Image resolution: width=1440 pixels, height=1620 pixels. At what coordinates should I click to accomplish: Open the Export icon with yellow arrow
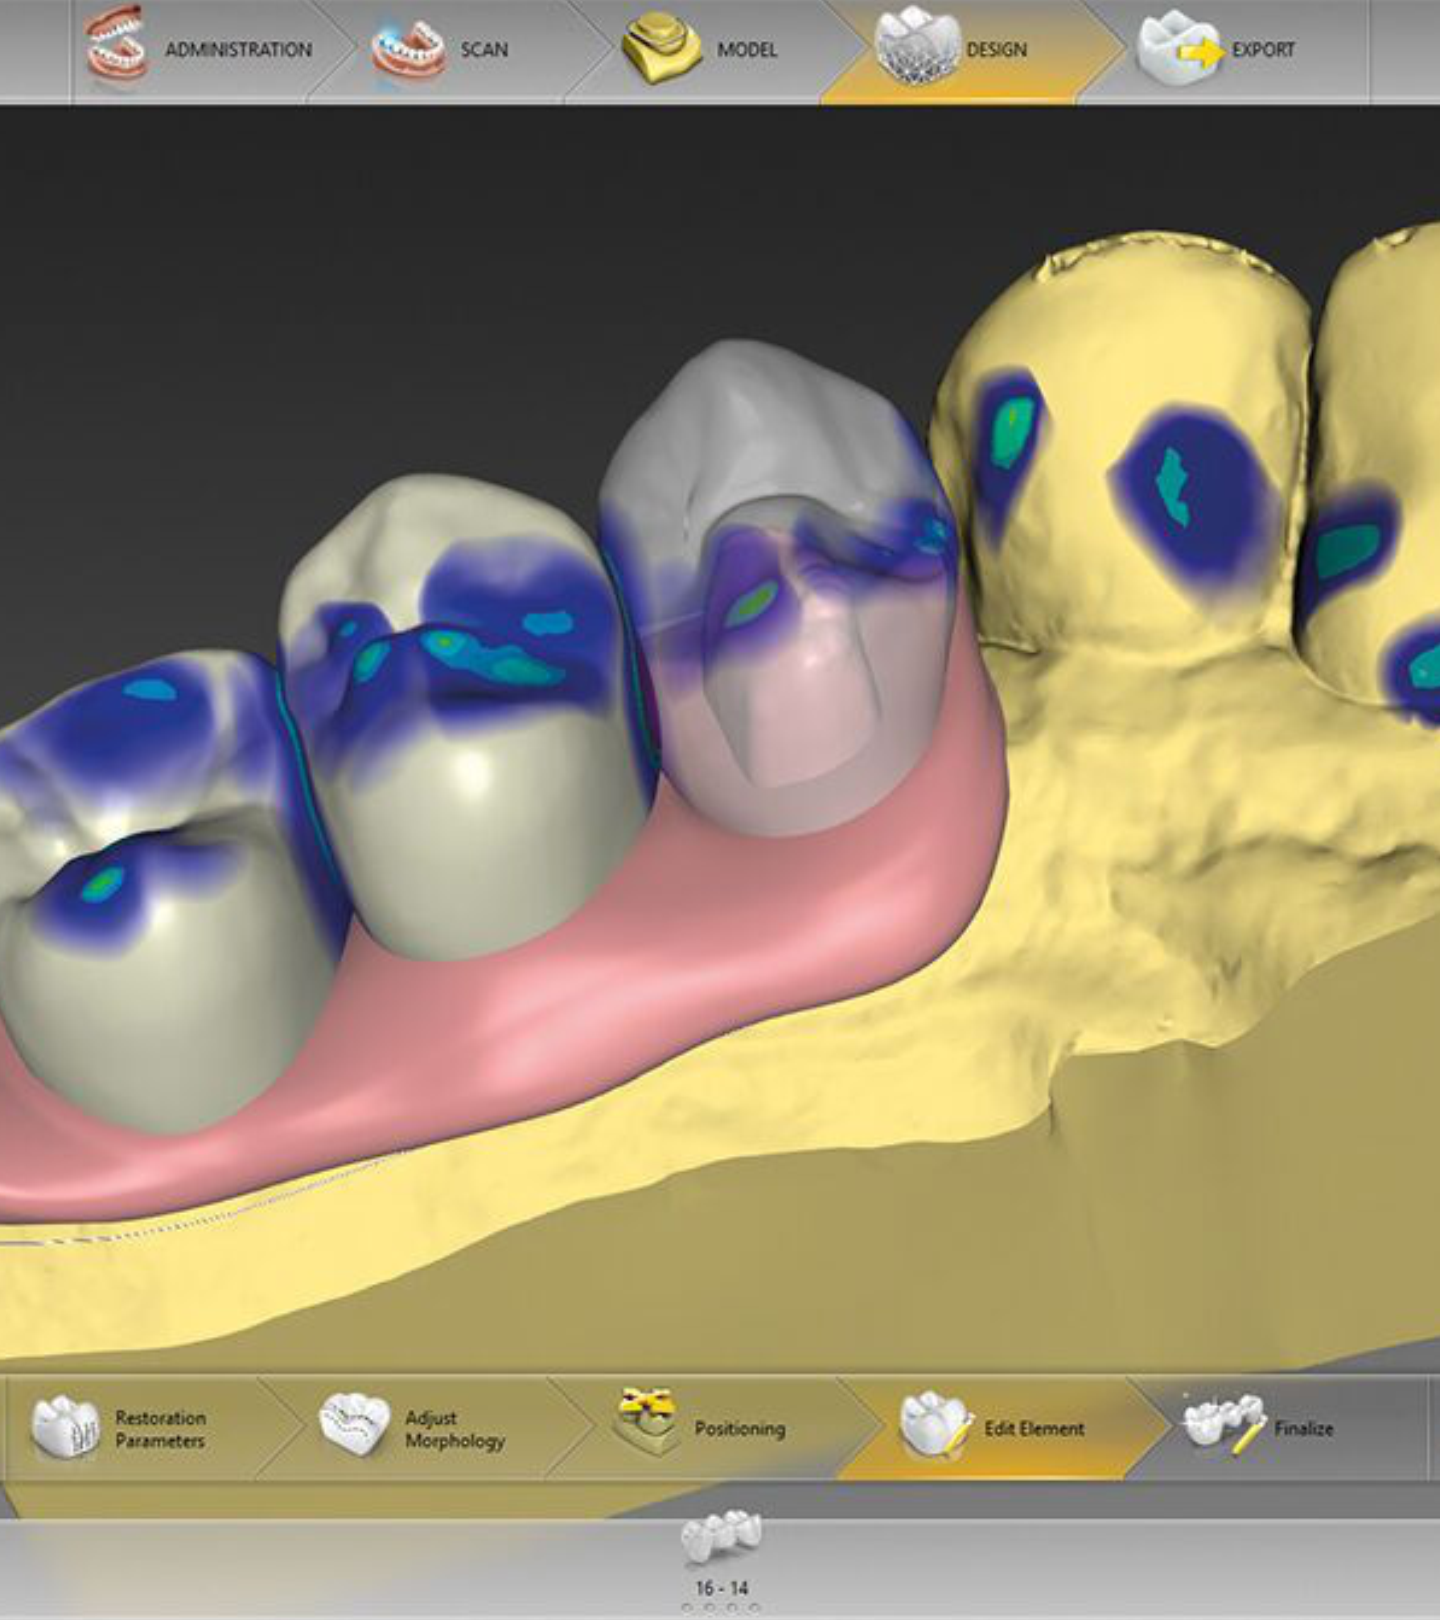click(x=1180, y=48)
